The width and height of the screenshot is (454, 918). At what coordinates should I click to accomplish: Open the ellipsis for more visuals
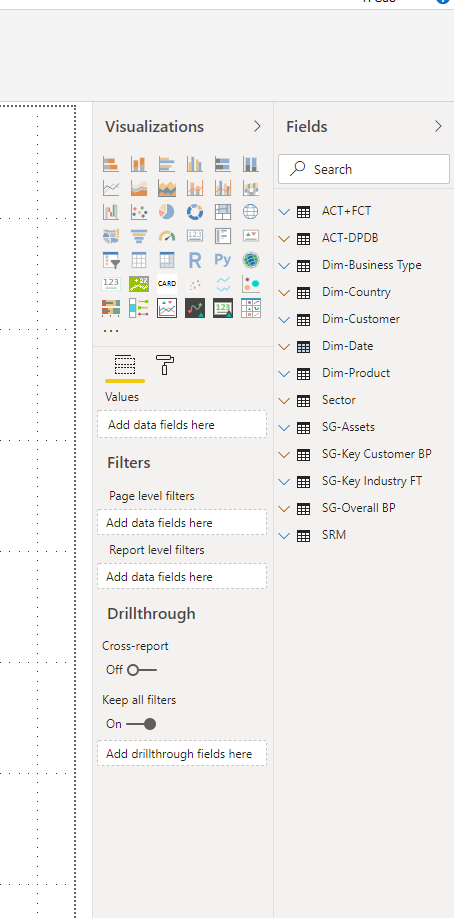pos(111,331)
